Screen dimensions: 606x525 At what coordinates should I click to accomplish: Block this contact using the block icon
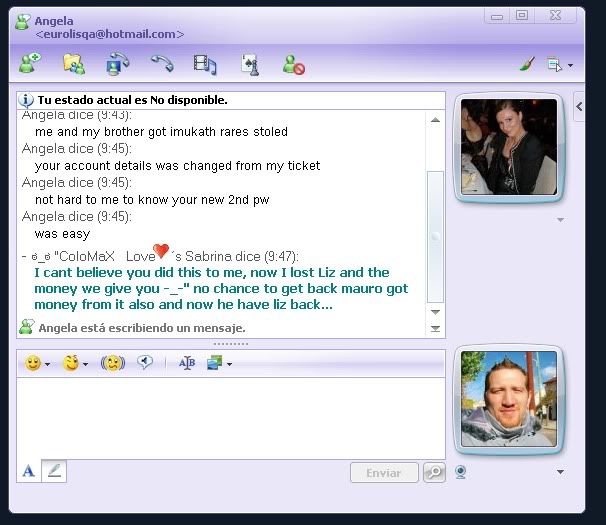(293, 64)
